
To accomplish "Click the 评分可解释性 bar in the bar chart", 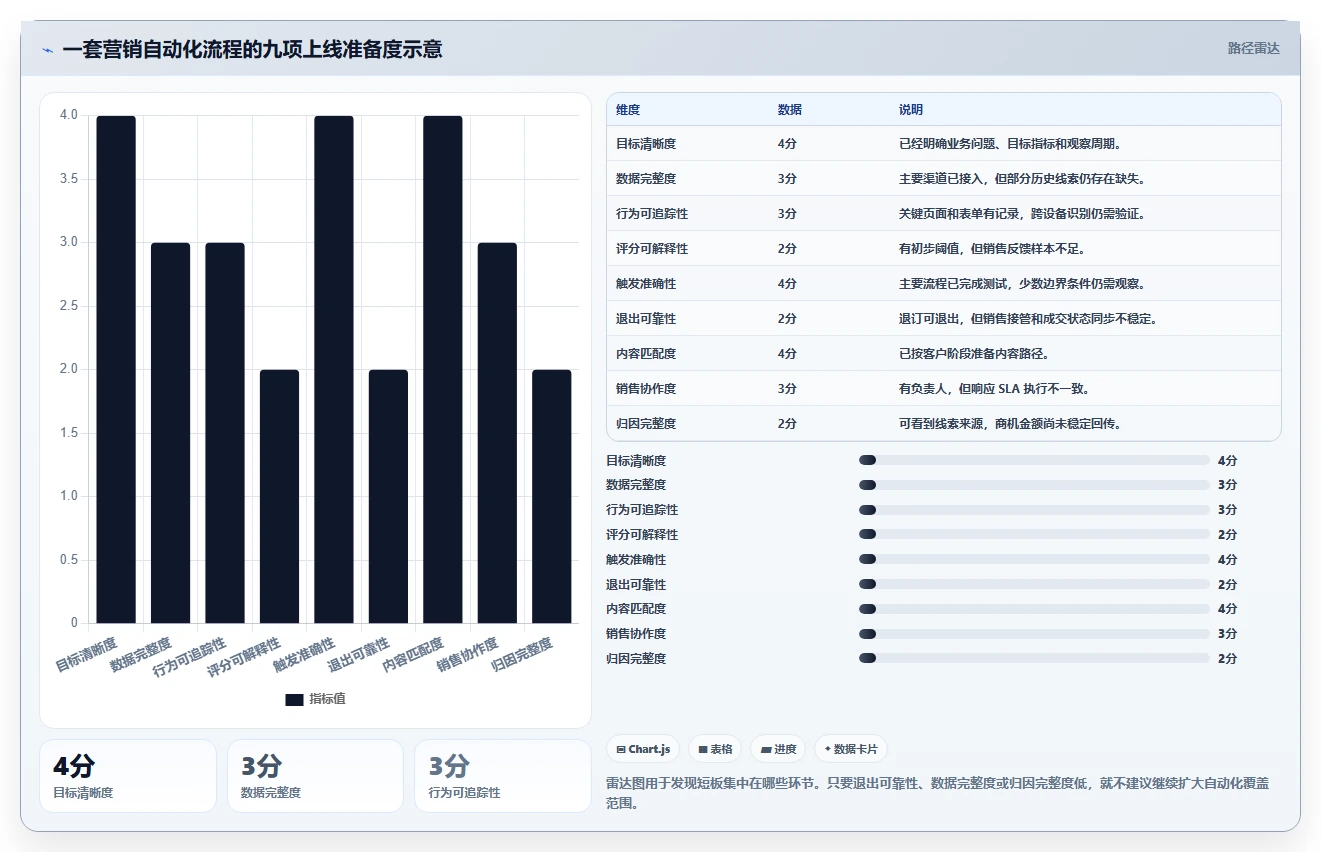I will [279, 496].
